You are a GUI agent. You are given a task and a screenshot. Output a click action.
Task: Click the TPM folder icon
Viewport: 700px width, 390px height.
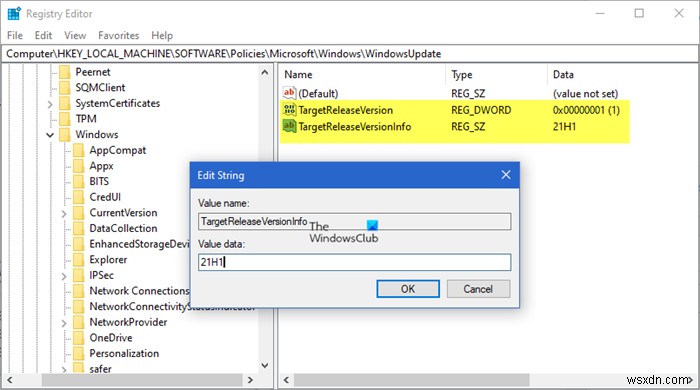pos(65,119)
